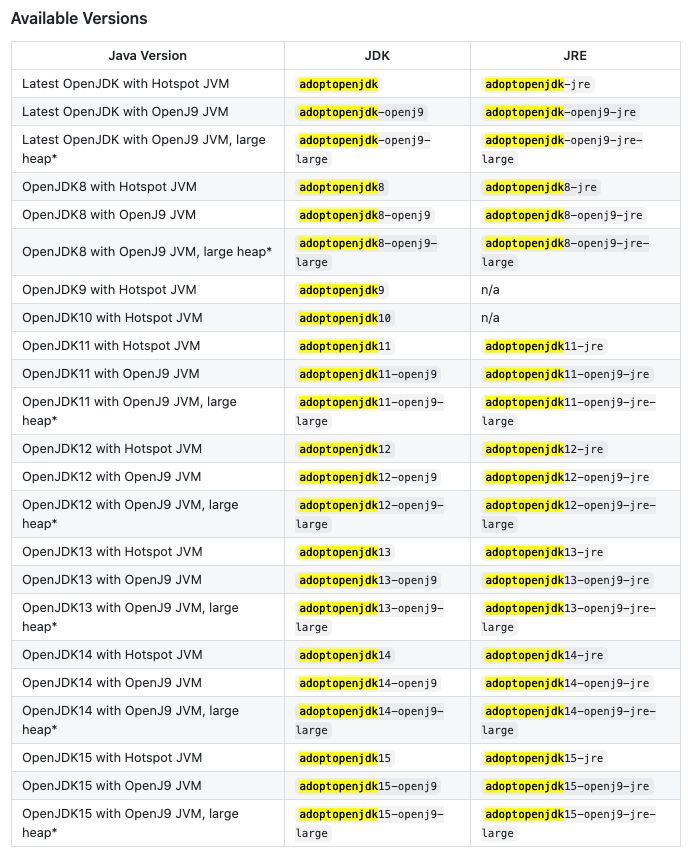Click the adoptopenjdk13-openj9-jre cask name
Screen dimensions: 694x860
click(x=567, y=581)
